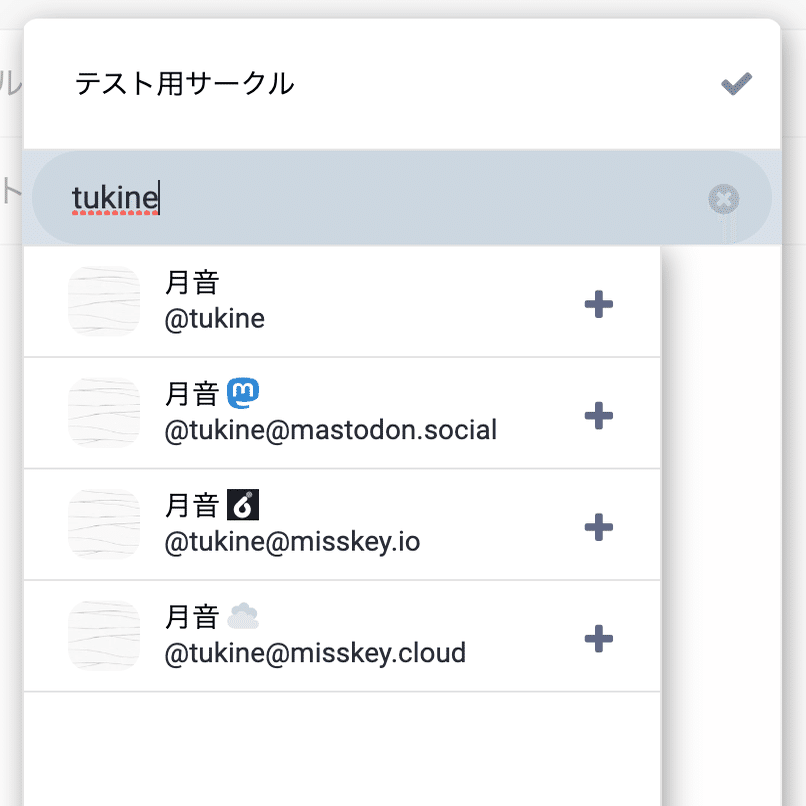Click the cloud emoji beside 月音
The height and width of the screenshot is (806, 806).
point(243,617)
